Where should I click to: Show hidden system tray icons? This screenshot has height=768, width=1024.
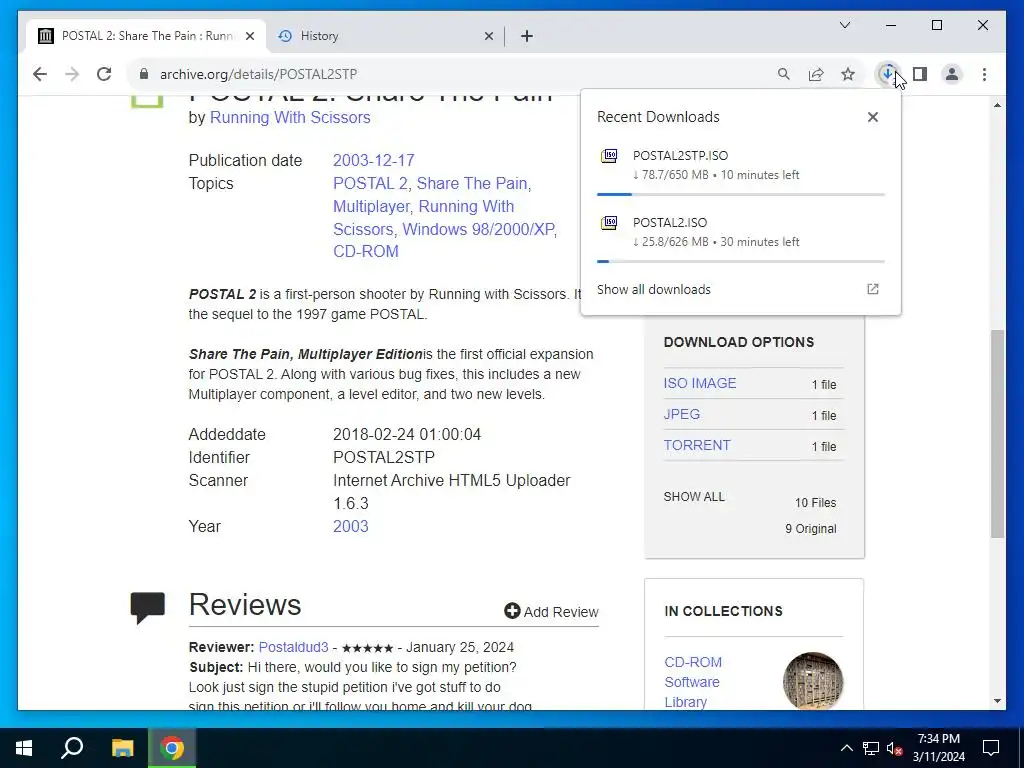[x=846, y=748]
